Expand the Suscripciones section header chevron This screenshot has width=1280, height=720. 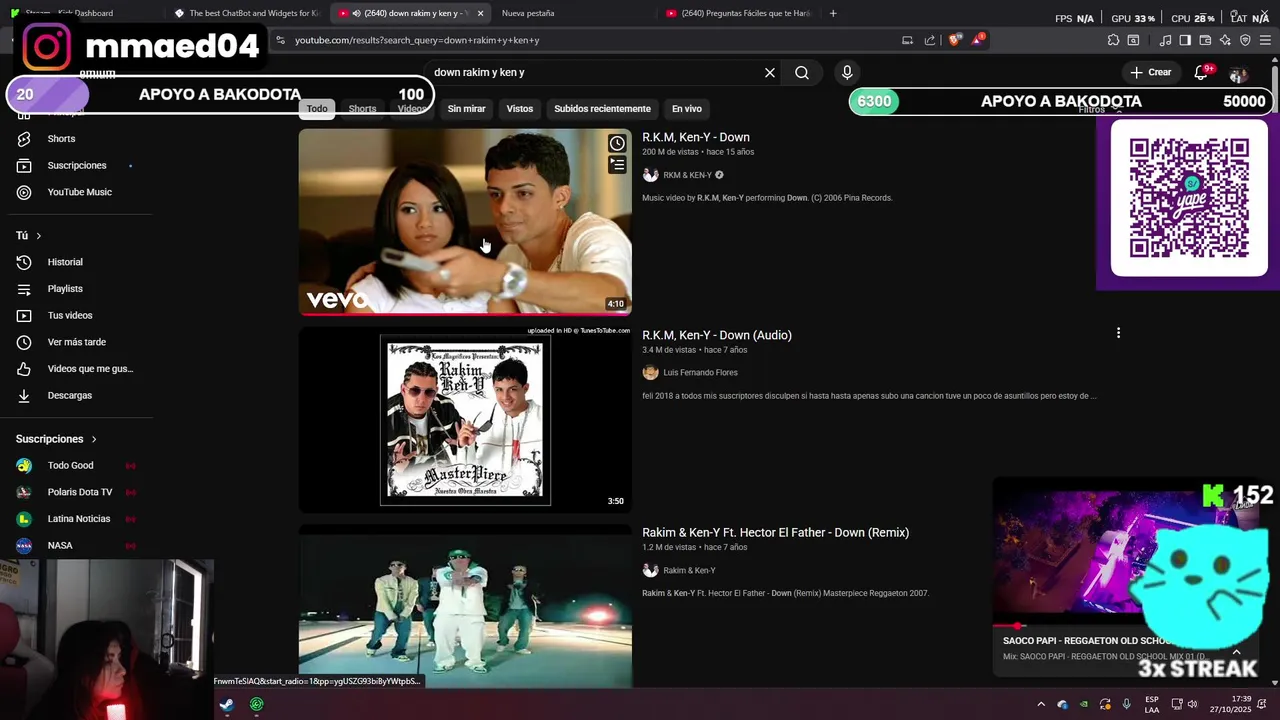point(94,439)
